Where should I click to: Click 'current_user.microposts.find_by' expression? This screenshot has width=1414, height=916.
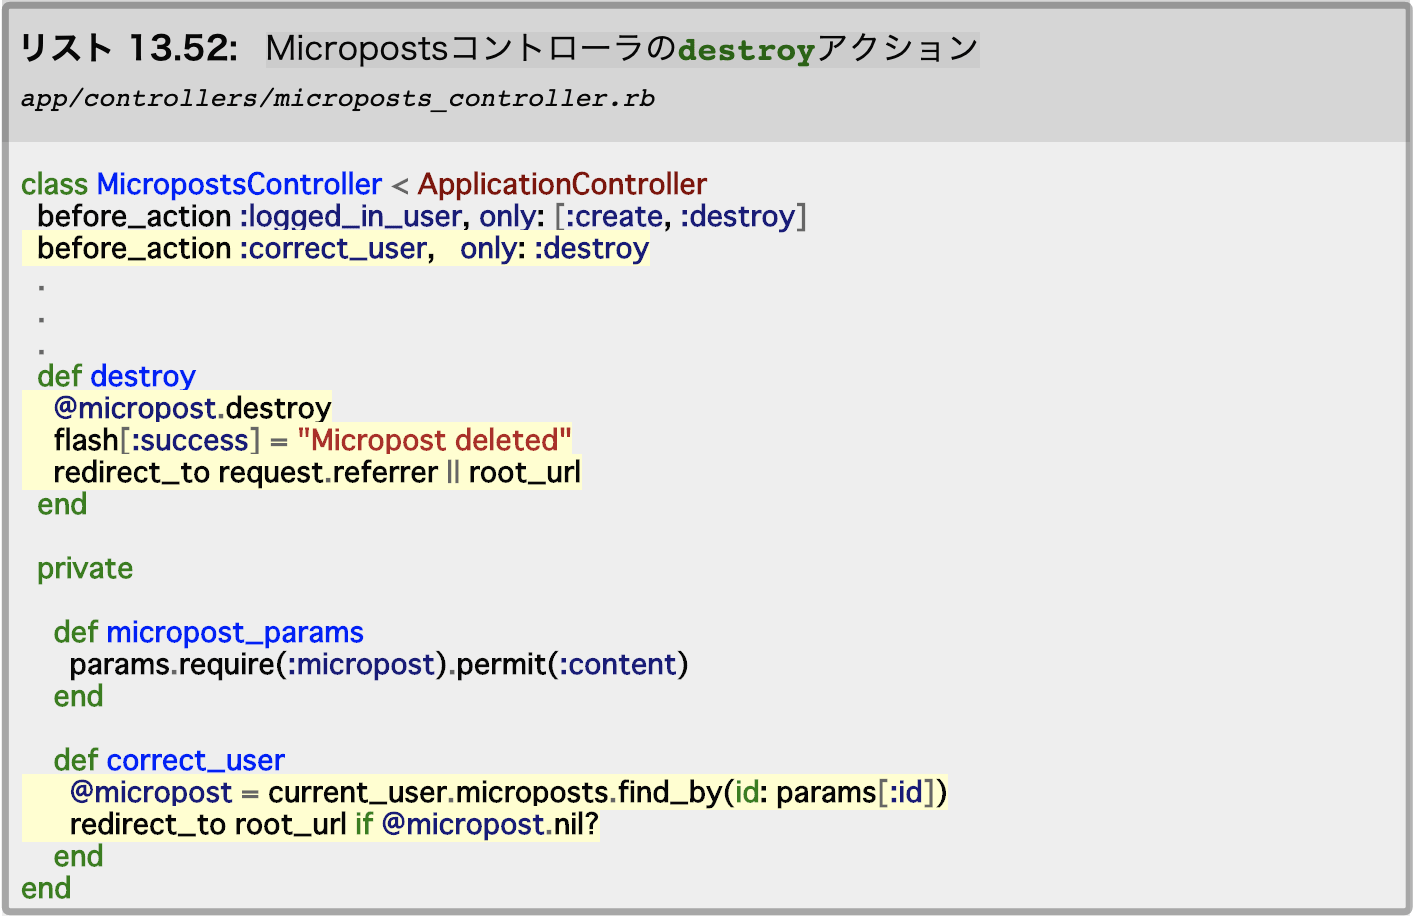pyautogui.click(x=494, y=792)
